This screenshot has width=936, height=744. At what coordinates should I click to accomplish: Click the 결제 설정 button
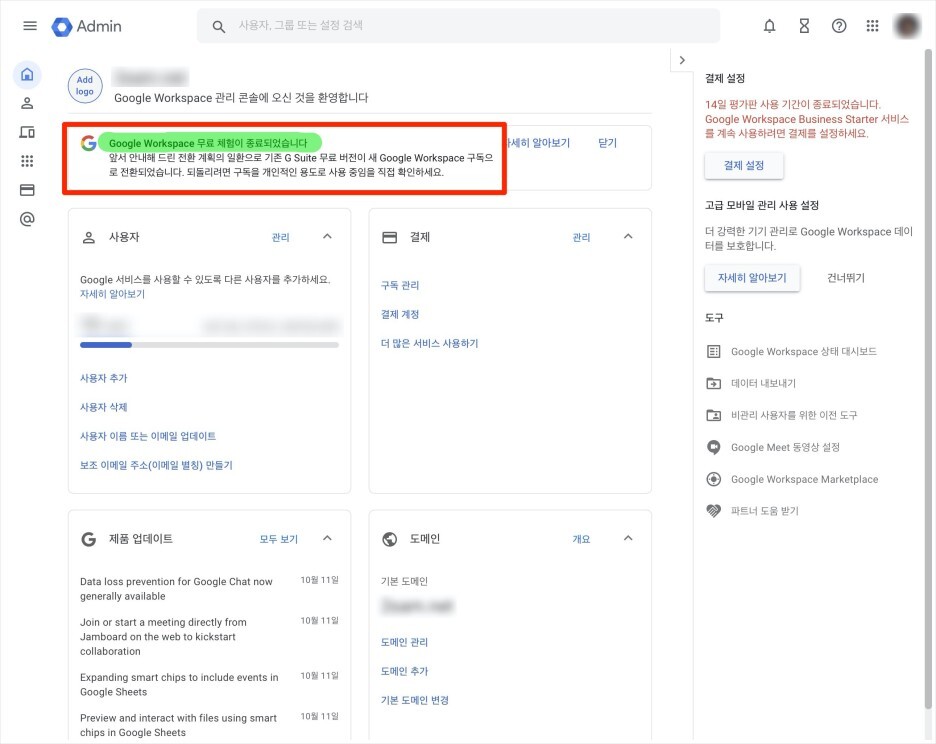click(x=744, y=165)
